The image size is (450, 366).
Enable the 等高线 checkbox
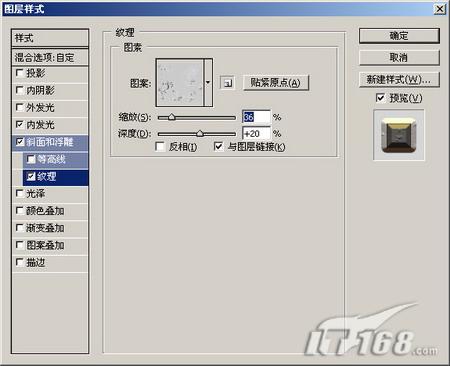pyautogui.click(x=31, y=159)
